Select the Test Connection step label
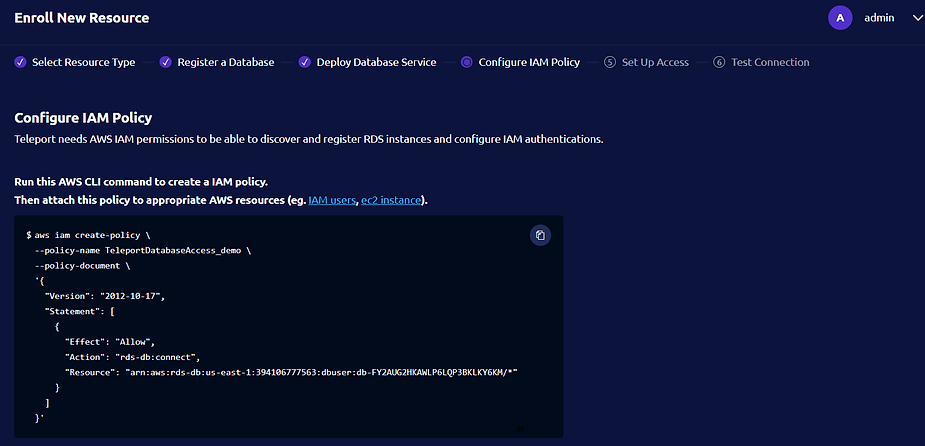Screen dimensions: 925x446 click(x=770, y=62)
